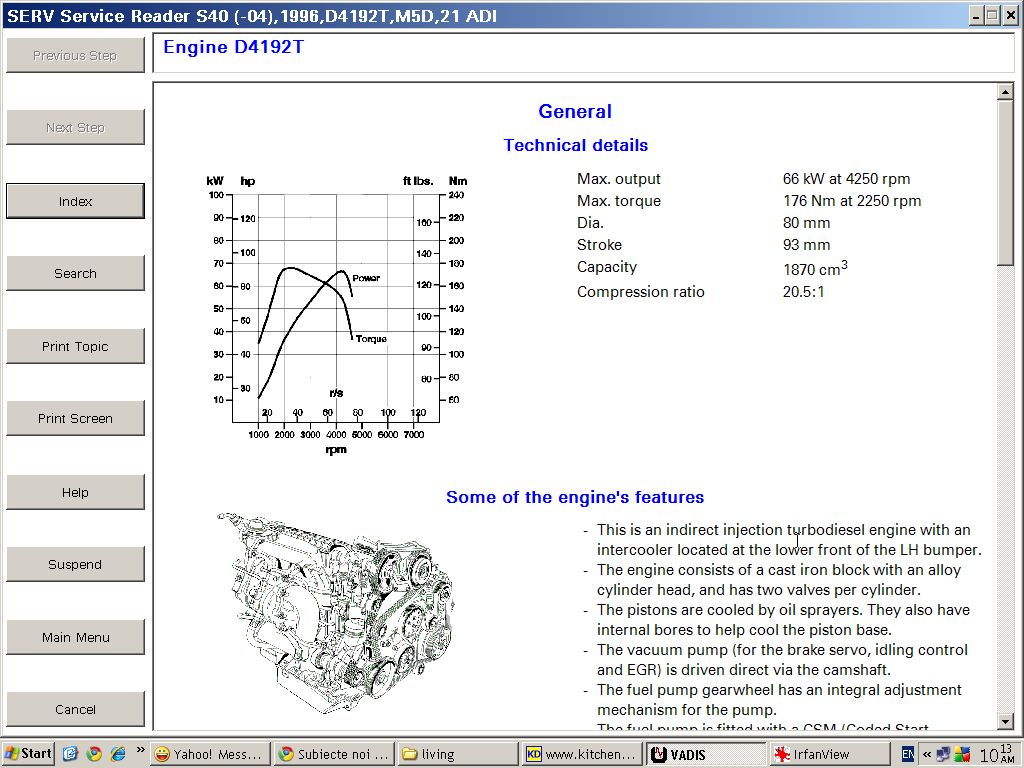Click the colored-squares tray icon

[962, 754]
